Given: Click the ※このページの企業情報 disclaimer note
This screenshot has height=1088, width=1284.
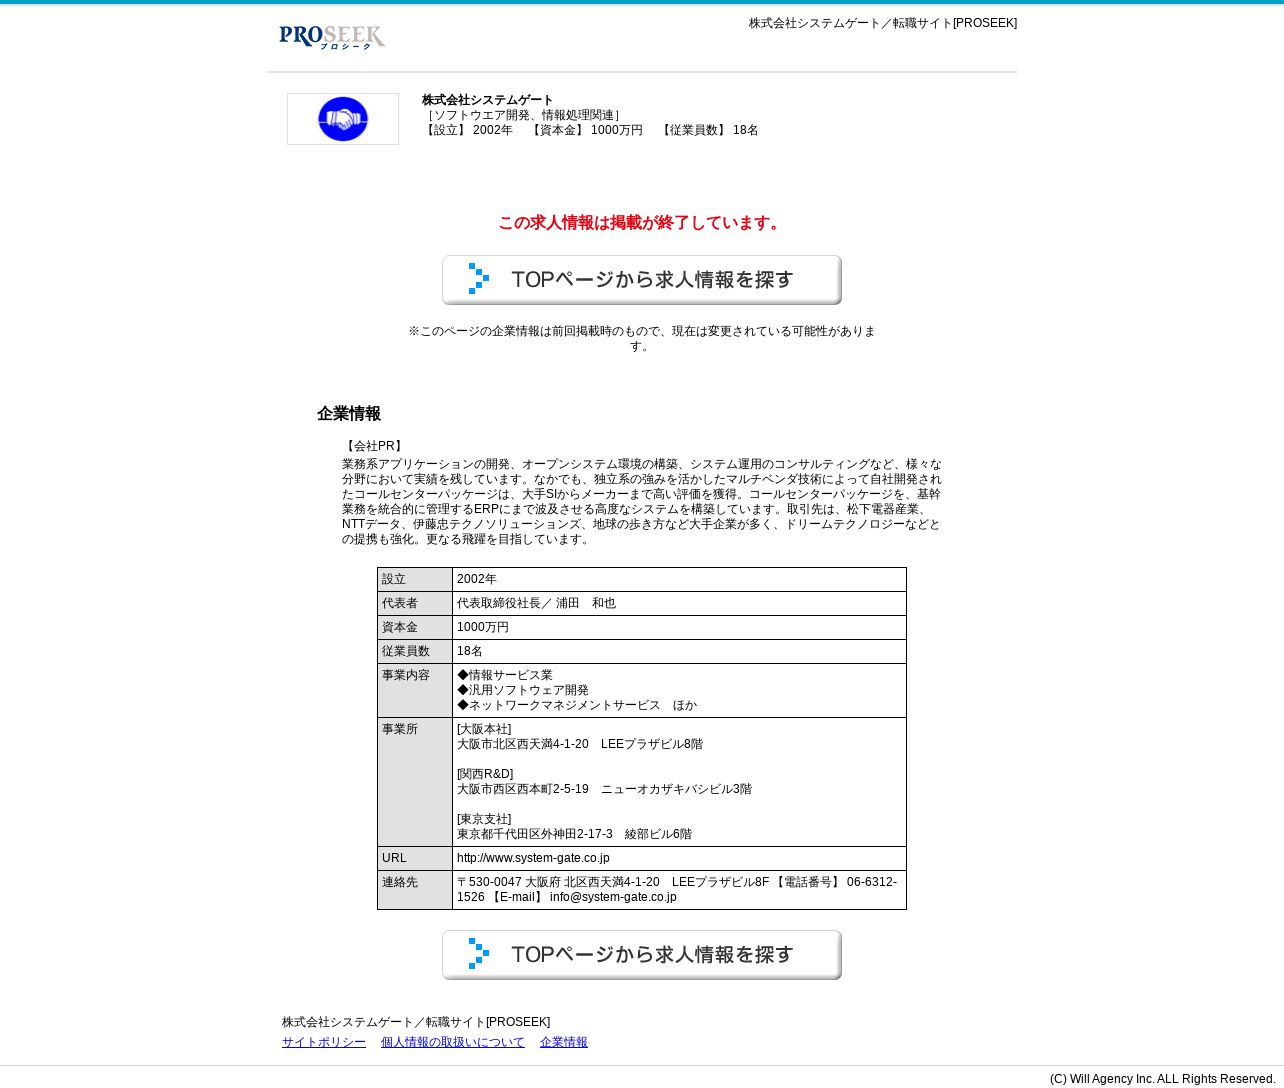Looking at the screenshot, I should pos(642,338).
